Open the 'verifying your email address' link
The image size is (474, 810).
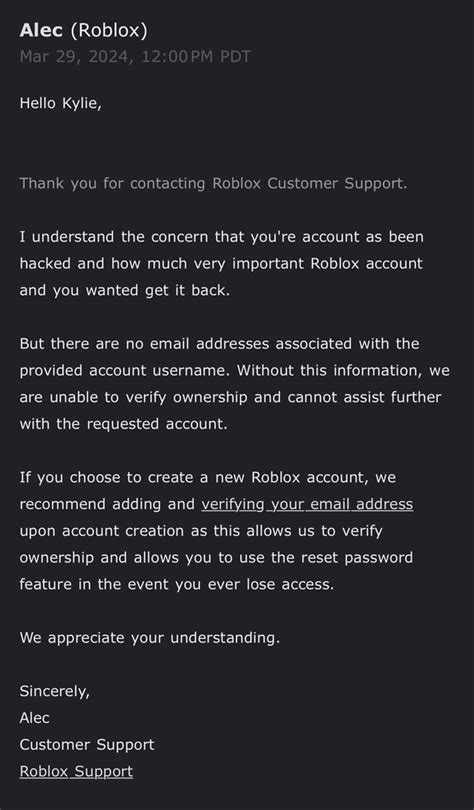pos(307,504)
